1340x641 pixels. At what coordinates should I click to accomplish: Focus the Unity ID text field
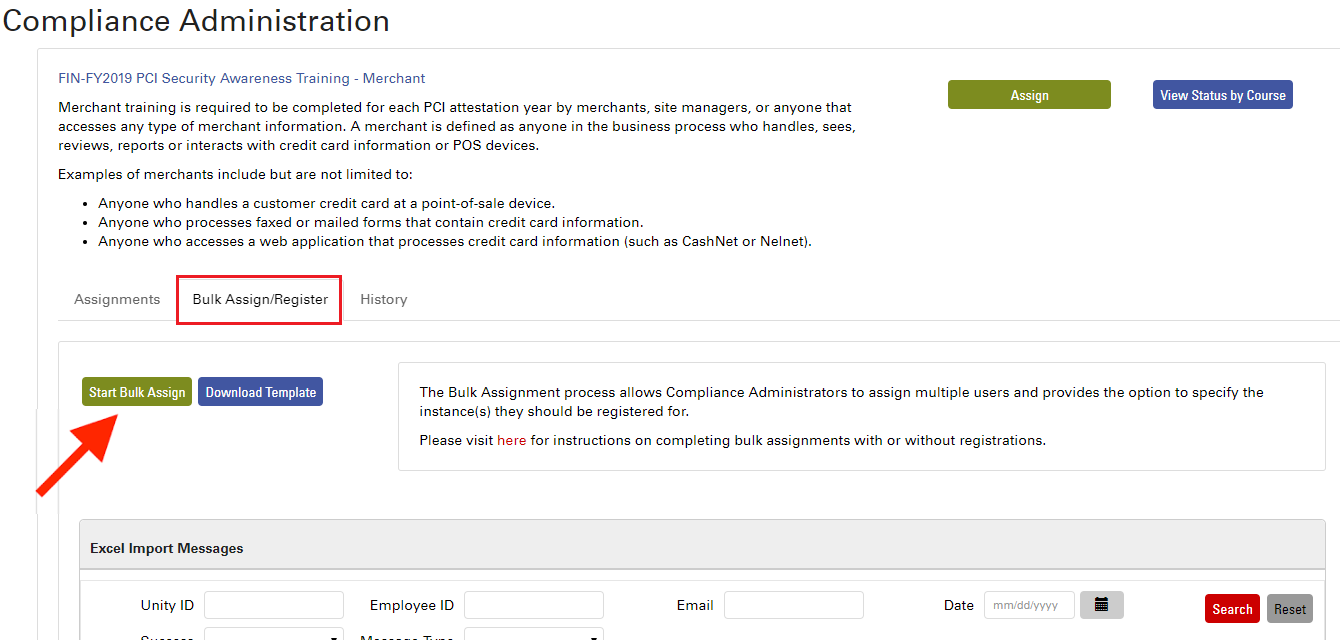coord(273,605)
